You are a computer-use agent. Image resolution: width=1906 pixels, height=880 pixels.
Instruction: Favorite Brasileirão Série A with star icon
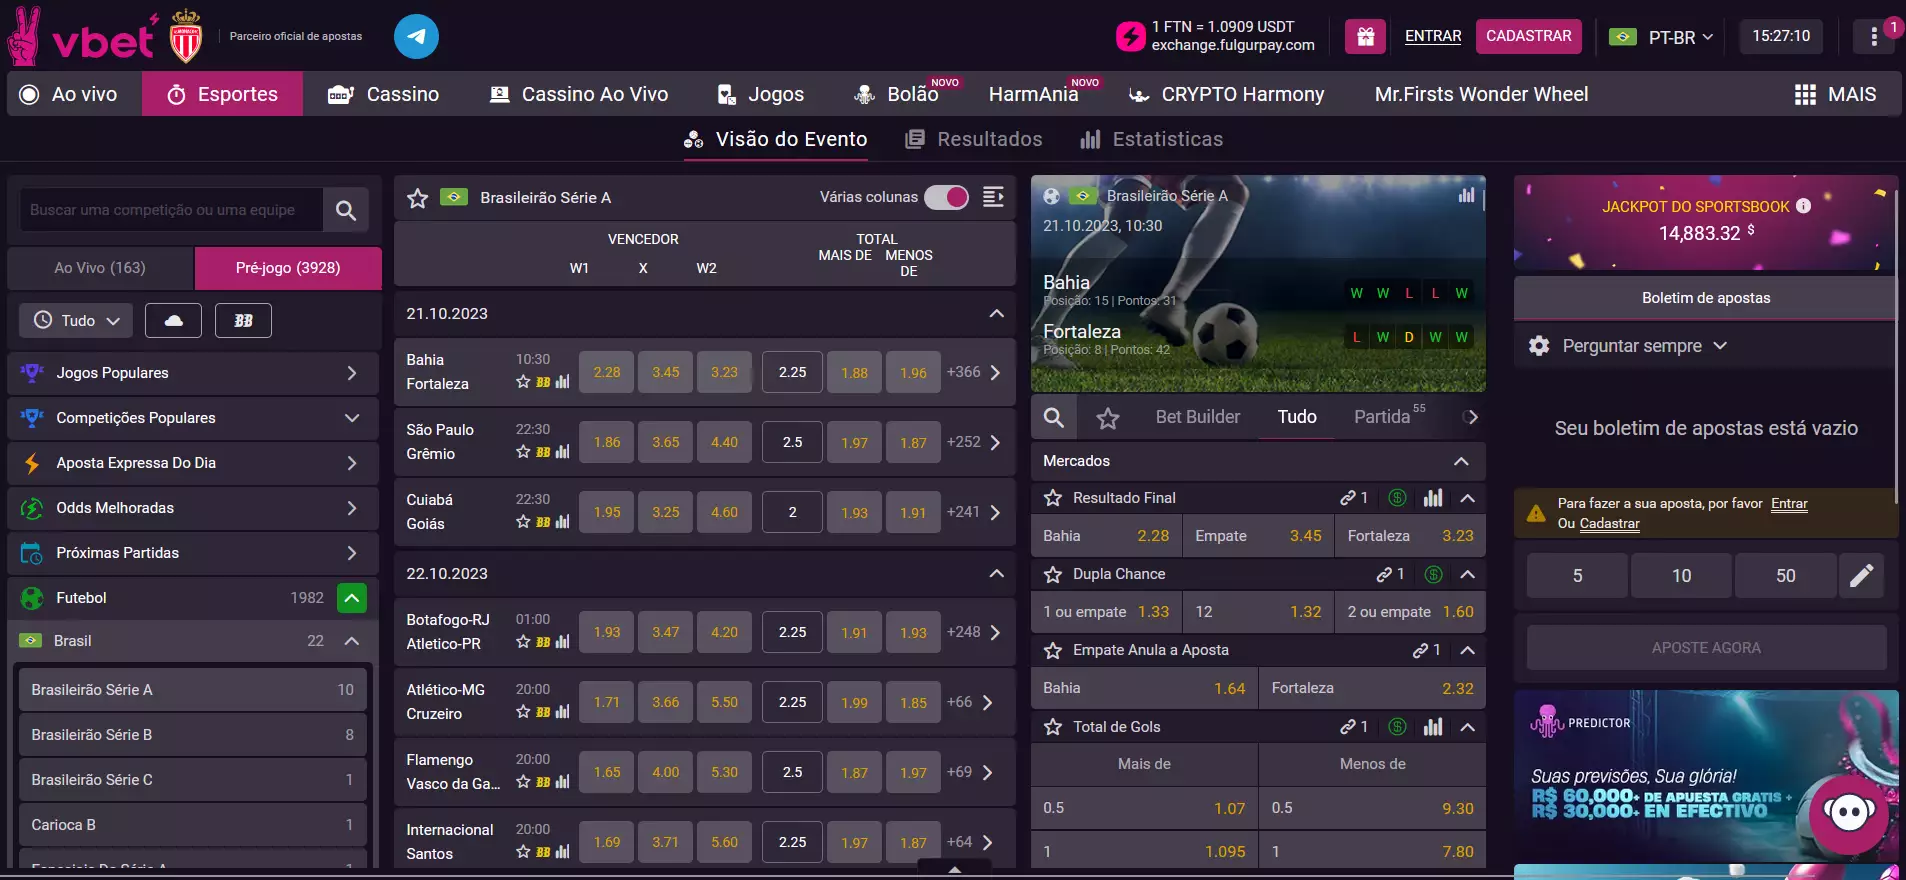click(x=418, y=198)
